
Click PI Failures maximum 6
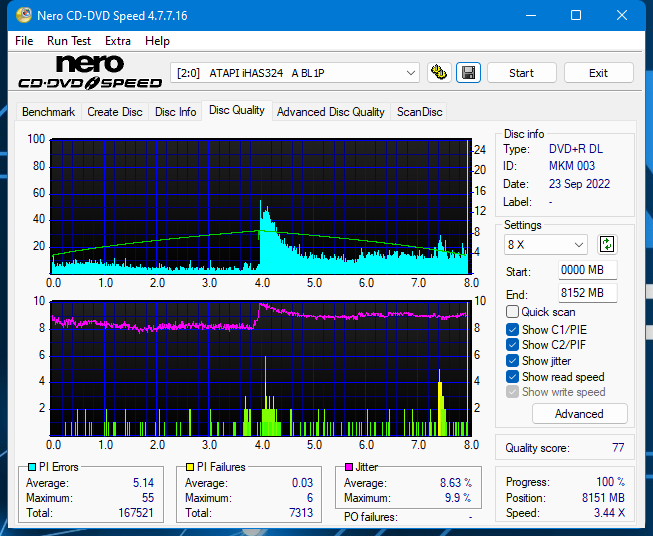[x=310, y=498]
